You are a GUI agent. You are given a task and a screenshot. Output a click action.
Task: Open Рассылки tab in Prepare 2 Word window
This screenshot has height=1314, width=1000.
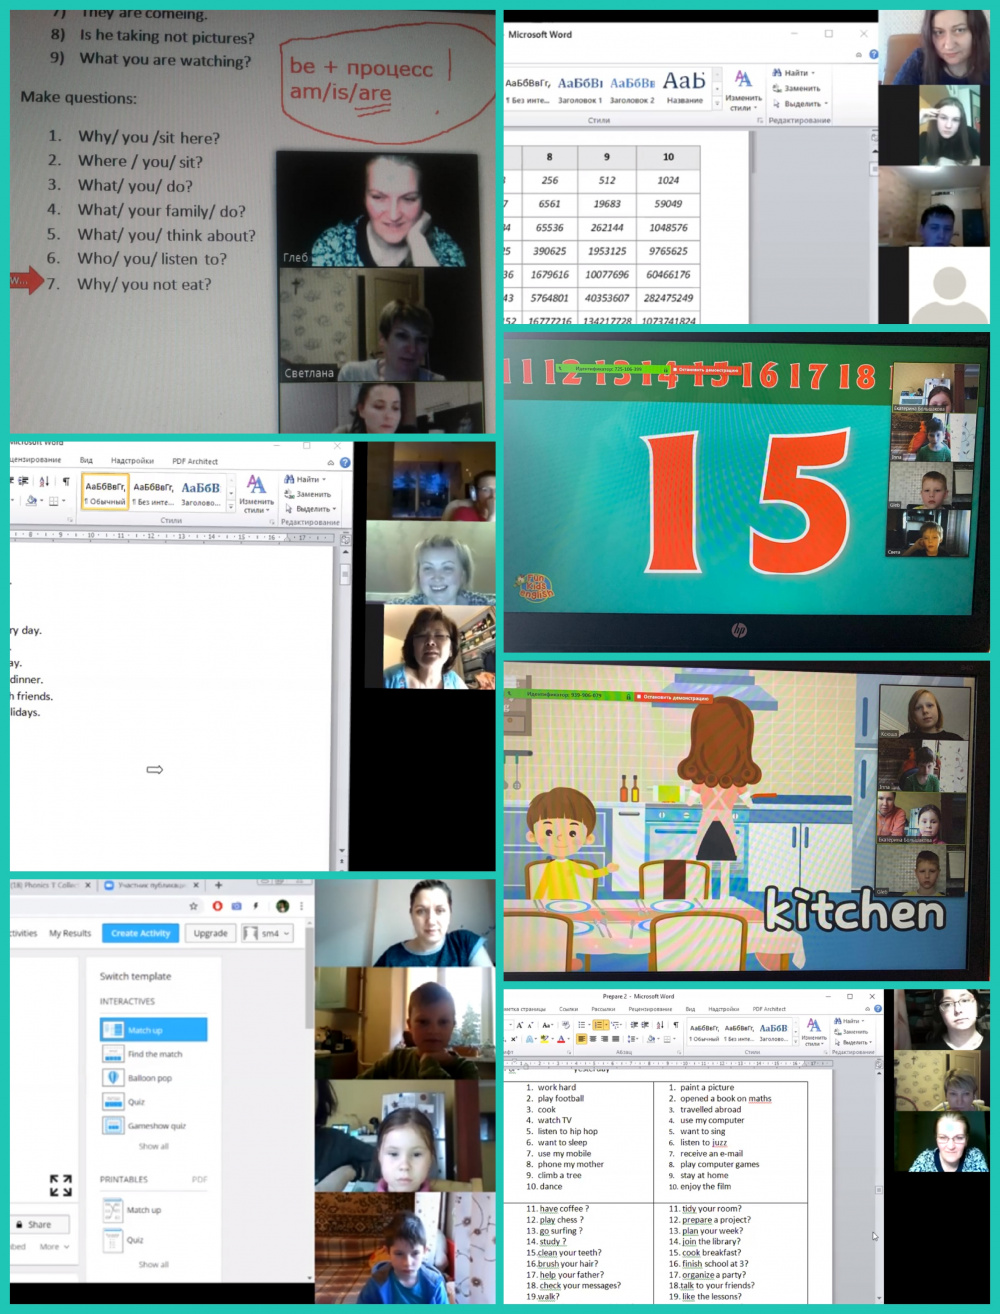(603, 1009)
